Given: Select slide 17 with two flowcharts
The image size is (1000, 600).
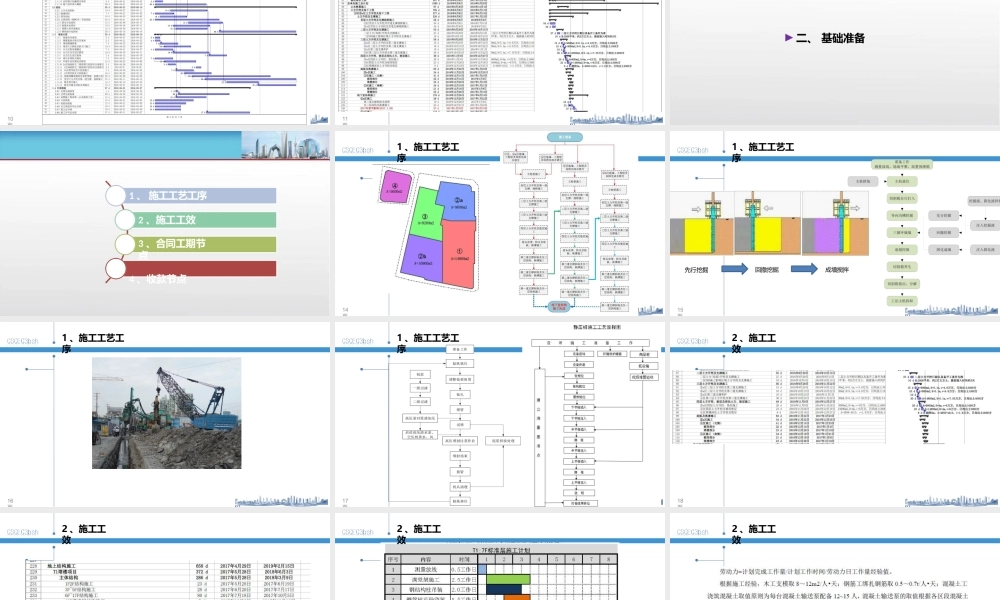Looking at the screenshot, I should [500, 414].
